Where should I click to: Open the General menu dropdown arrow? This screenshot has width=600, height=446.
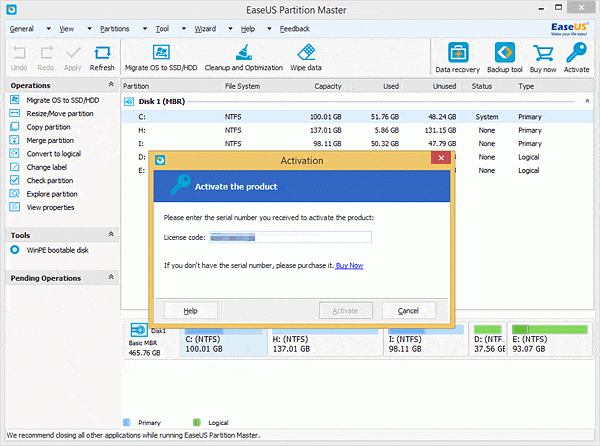[49, 29]
